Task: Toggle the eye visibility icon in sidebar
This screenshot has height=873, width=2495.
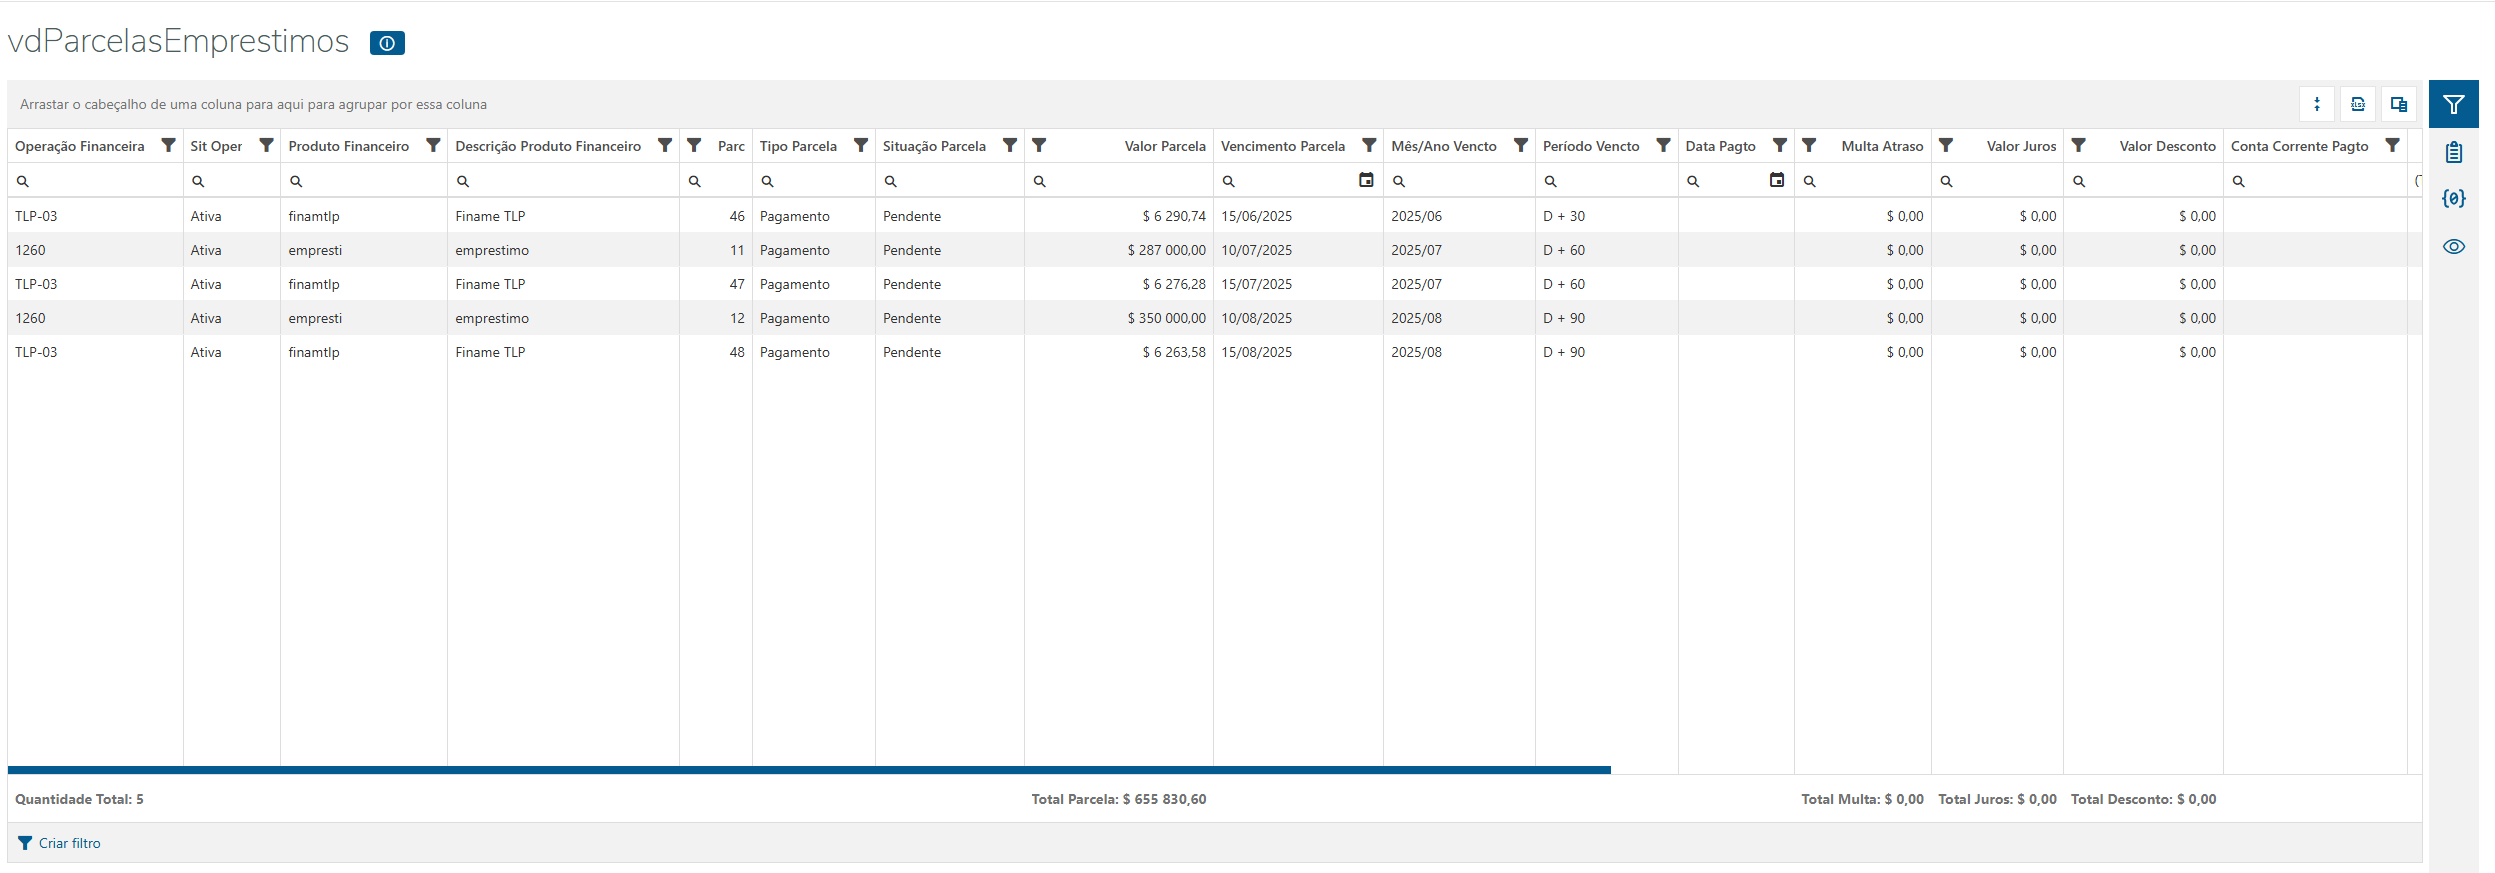Action: [2453, 246]
